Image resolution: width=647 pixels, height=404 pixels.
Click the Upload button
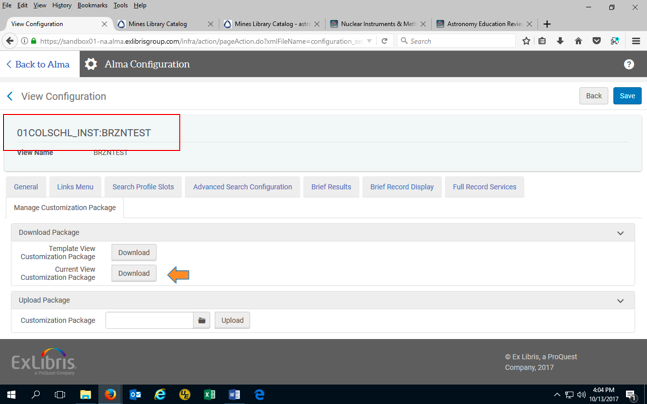click(232, 320)
